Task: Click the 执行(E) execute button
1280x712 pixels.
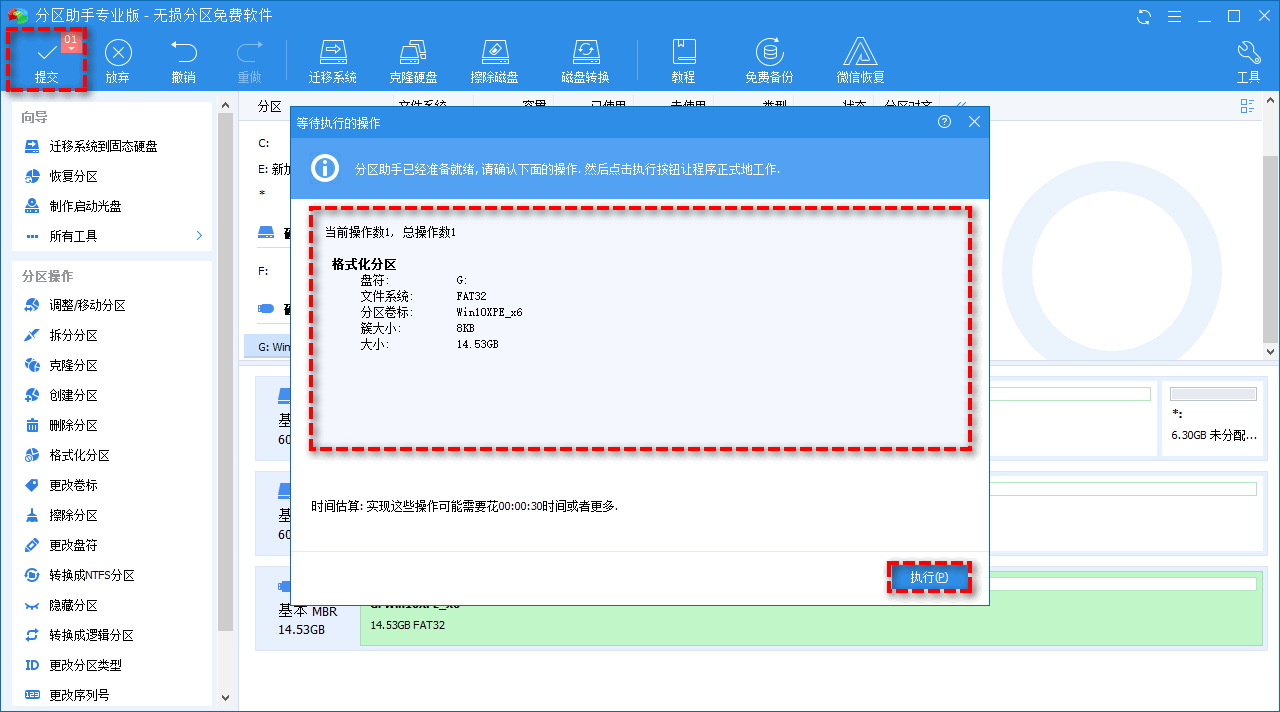Action: [x=929, y=577]
